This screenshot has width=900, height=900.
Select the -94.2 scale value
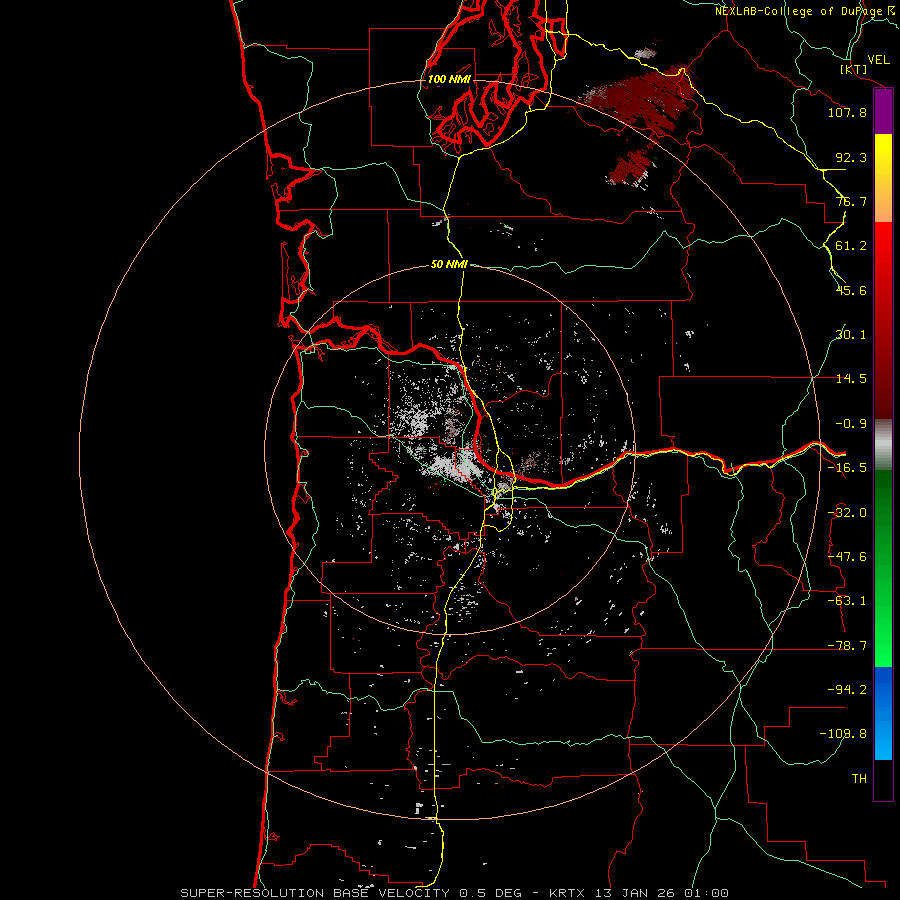tap(847, 690)
